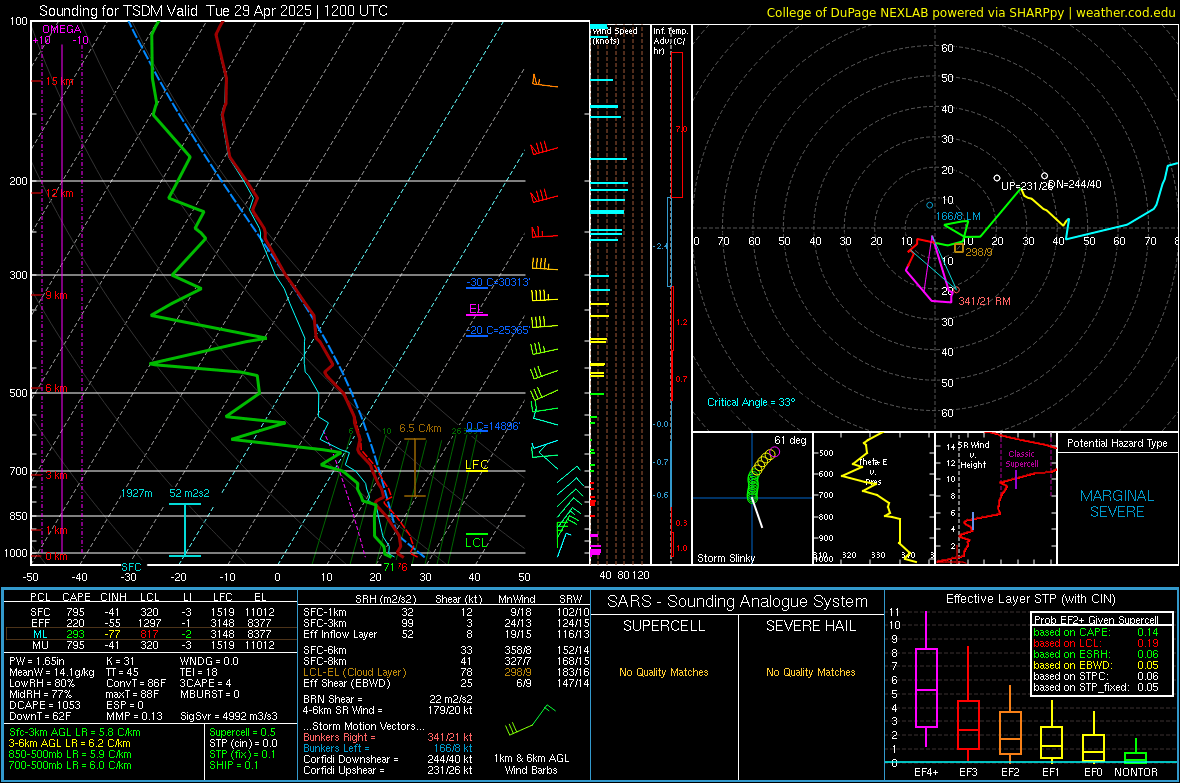Viewport: 1180px width, 783px height.
Task: Click No Quality Matches under SEVERE HAIL
Action: click(x=810, y=672)
